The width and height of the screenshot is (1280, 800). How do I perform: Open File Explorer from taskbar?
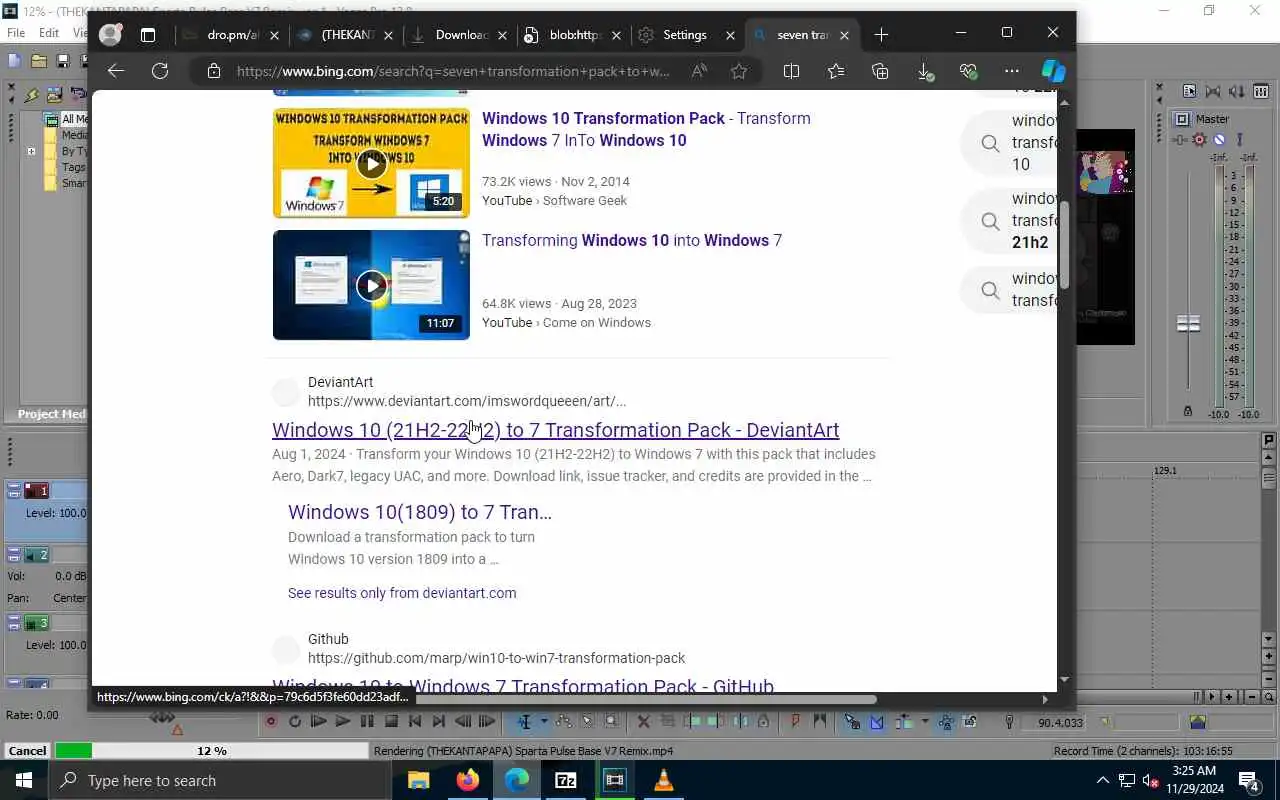pos(418,781)
